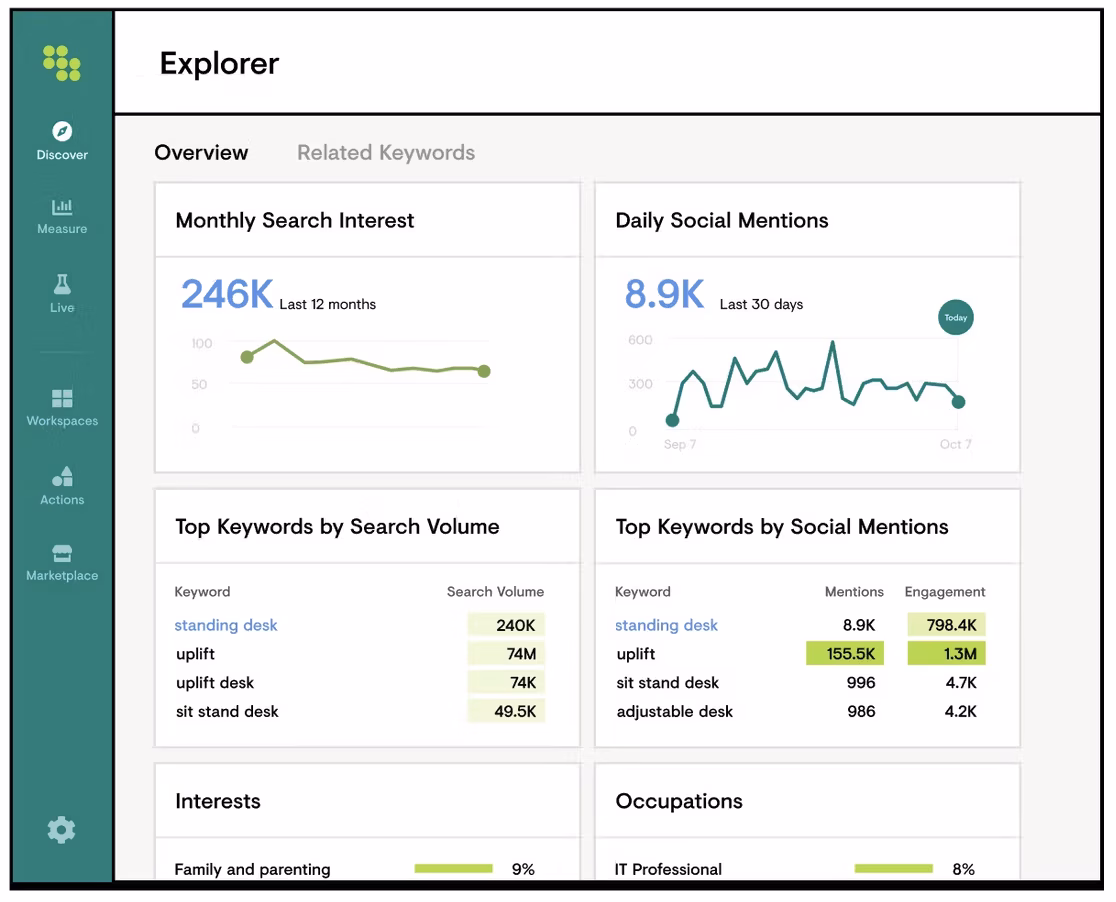Click the Sep 7 start point on mentions chart

point(672,420)
